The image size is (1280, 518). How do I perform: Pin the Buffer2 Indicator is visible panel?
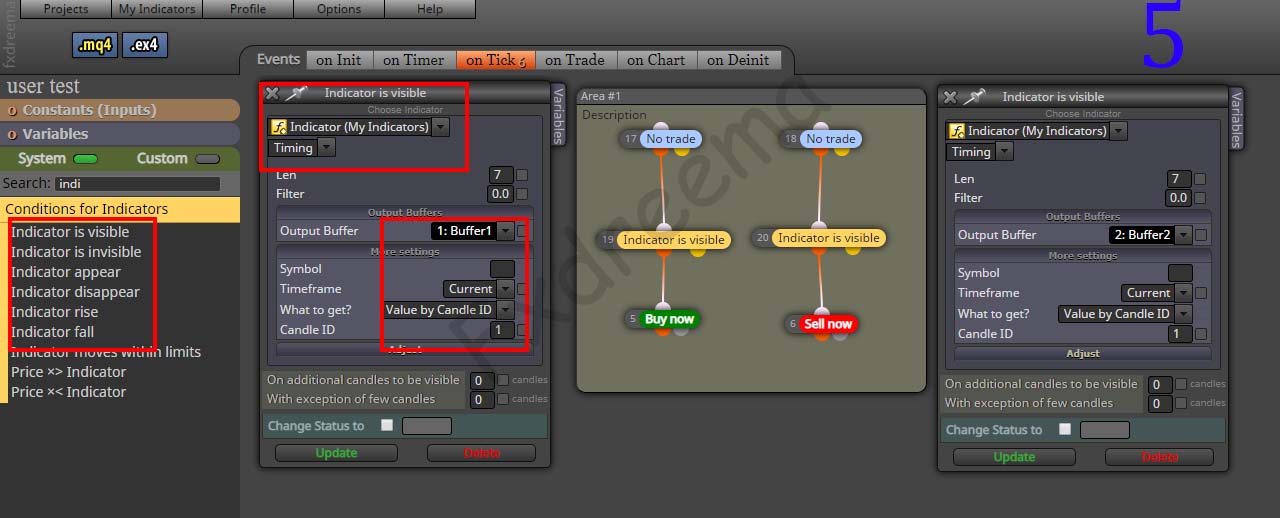tap(974, 97)
